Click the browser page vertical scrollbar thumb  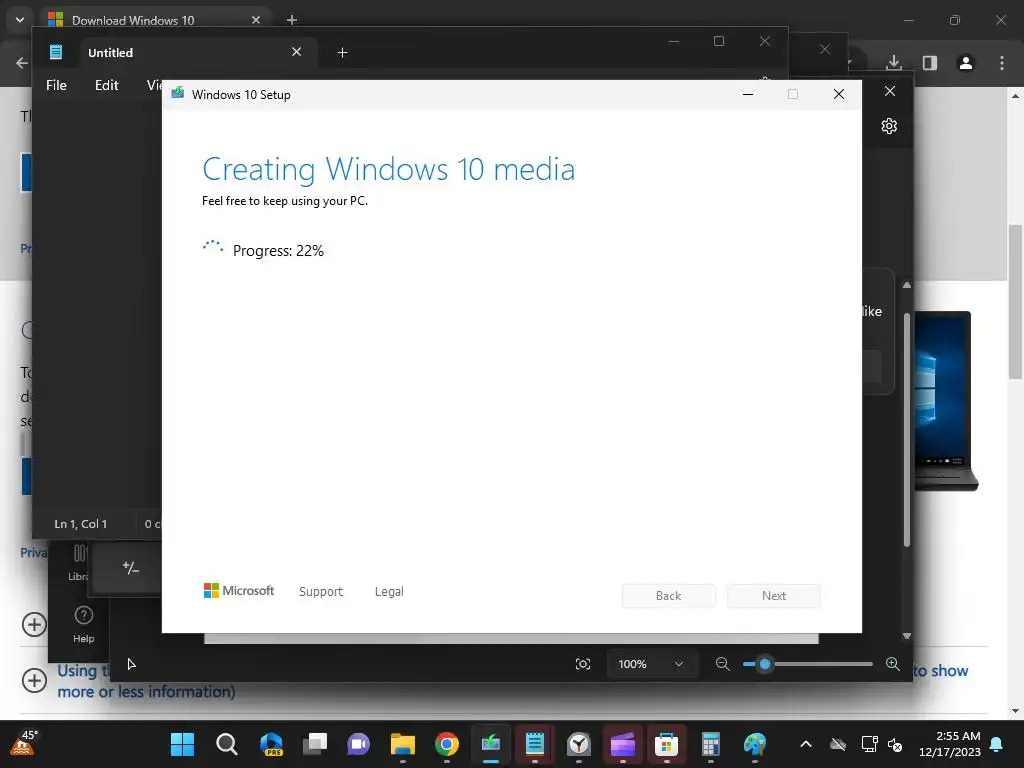[x=1016, y=302]
